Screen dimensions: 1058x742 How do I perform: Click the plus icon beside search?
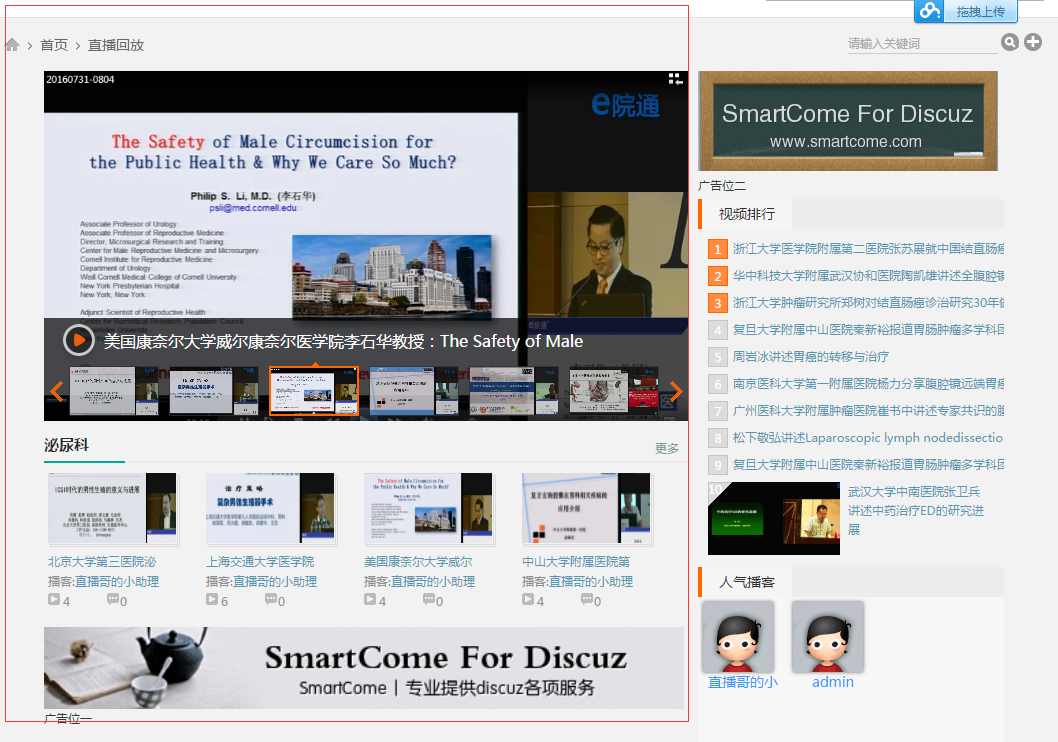pyautogui.click(x=1033, y=42)
